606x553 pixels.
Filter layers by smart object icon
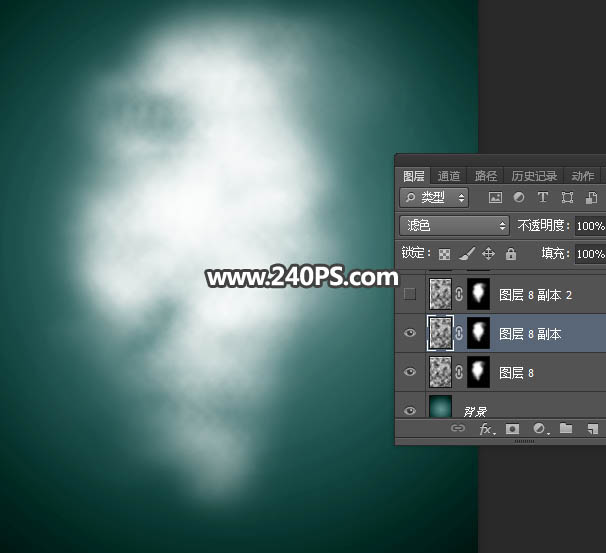(591, 198)
